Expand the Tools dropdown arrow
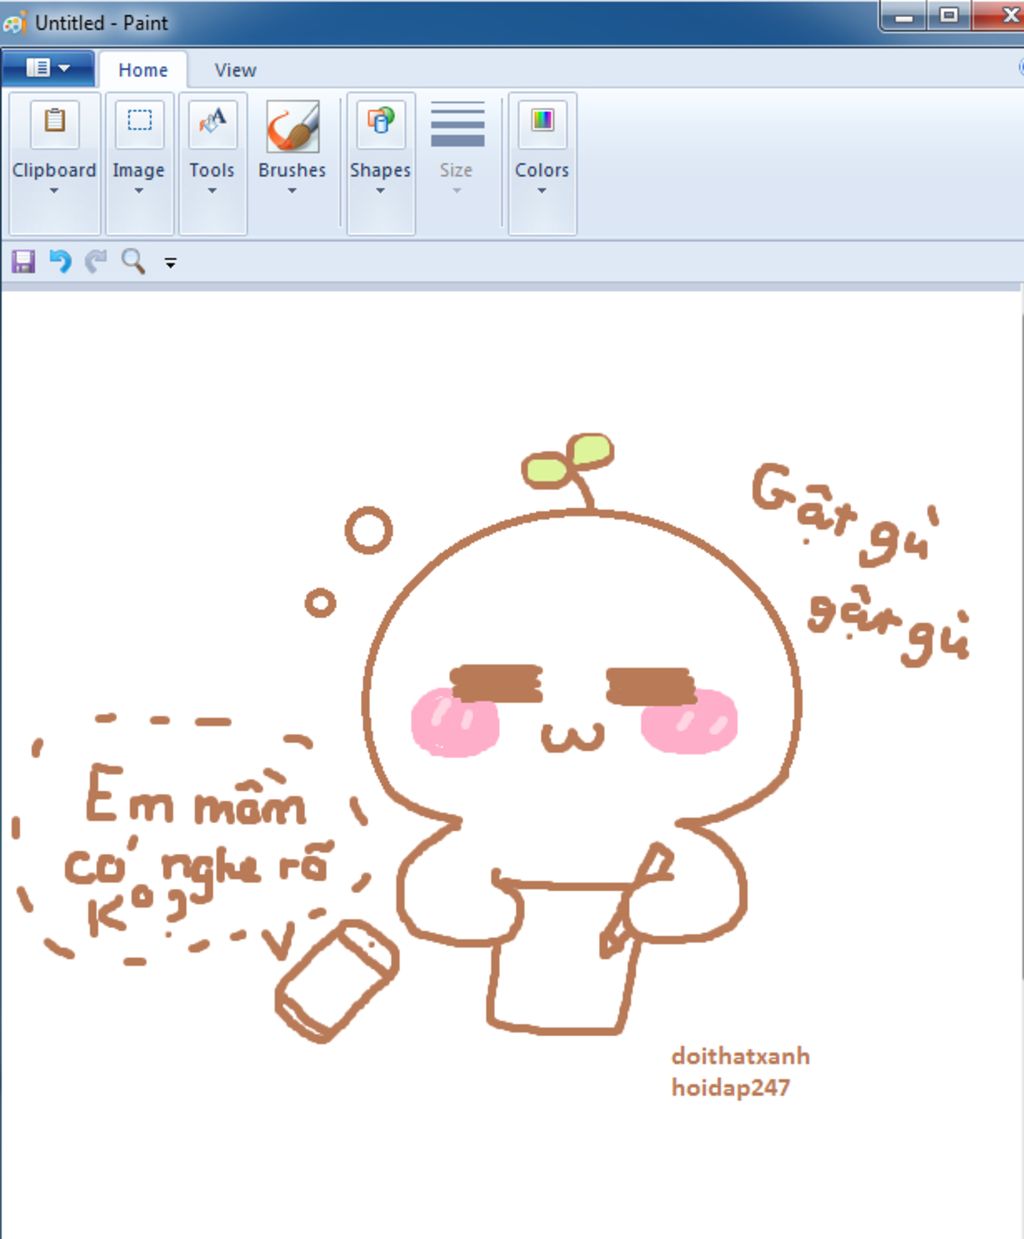Image resolution: width=1024 pixels, height=1239 pixels. (x=212, y=191)
